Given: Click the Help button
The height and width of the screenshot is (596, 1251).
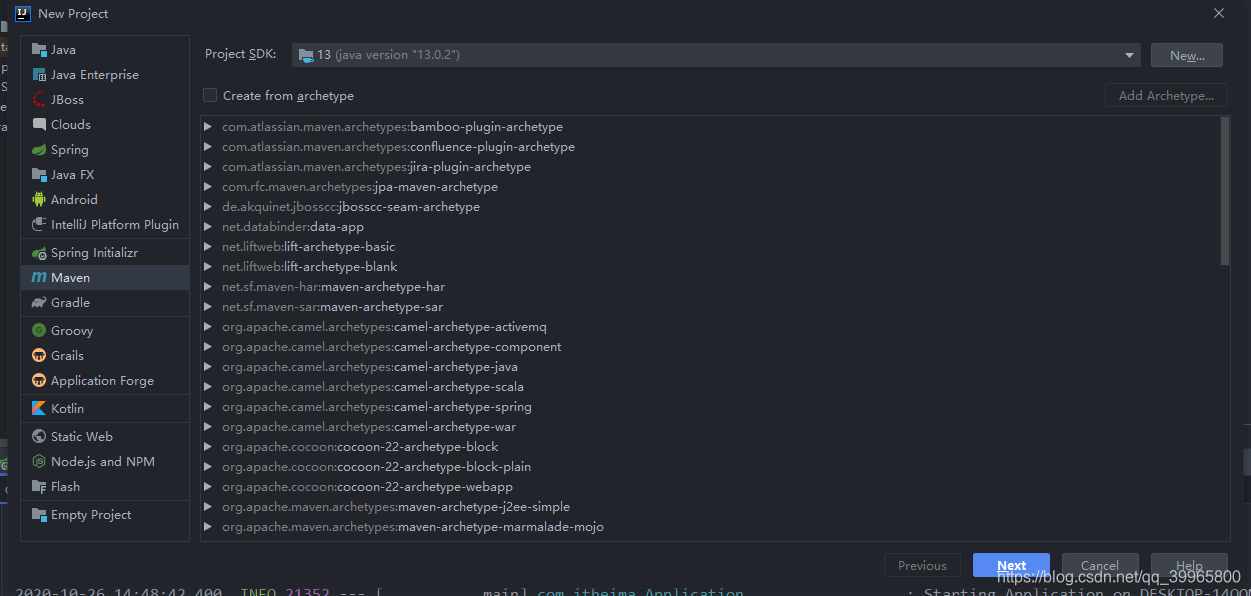Looking at the screenshot, I should [x=1189, y=565].
